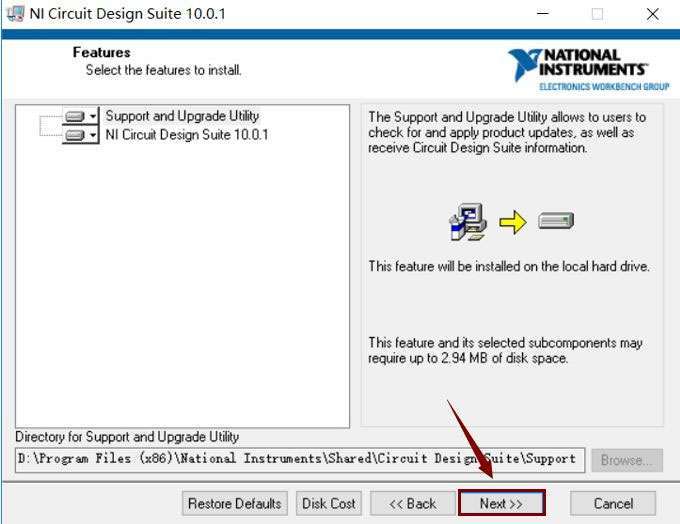Image resolution: width=680 pixels, height=524 pixels.
Task: Open the install-state dropdown for Support and Upgrade Utility
Action: [x=93, y=116]
